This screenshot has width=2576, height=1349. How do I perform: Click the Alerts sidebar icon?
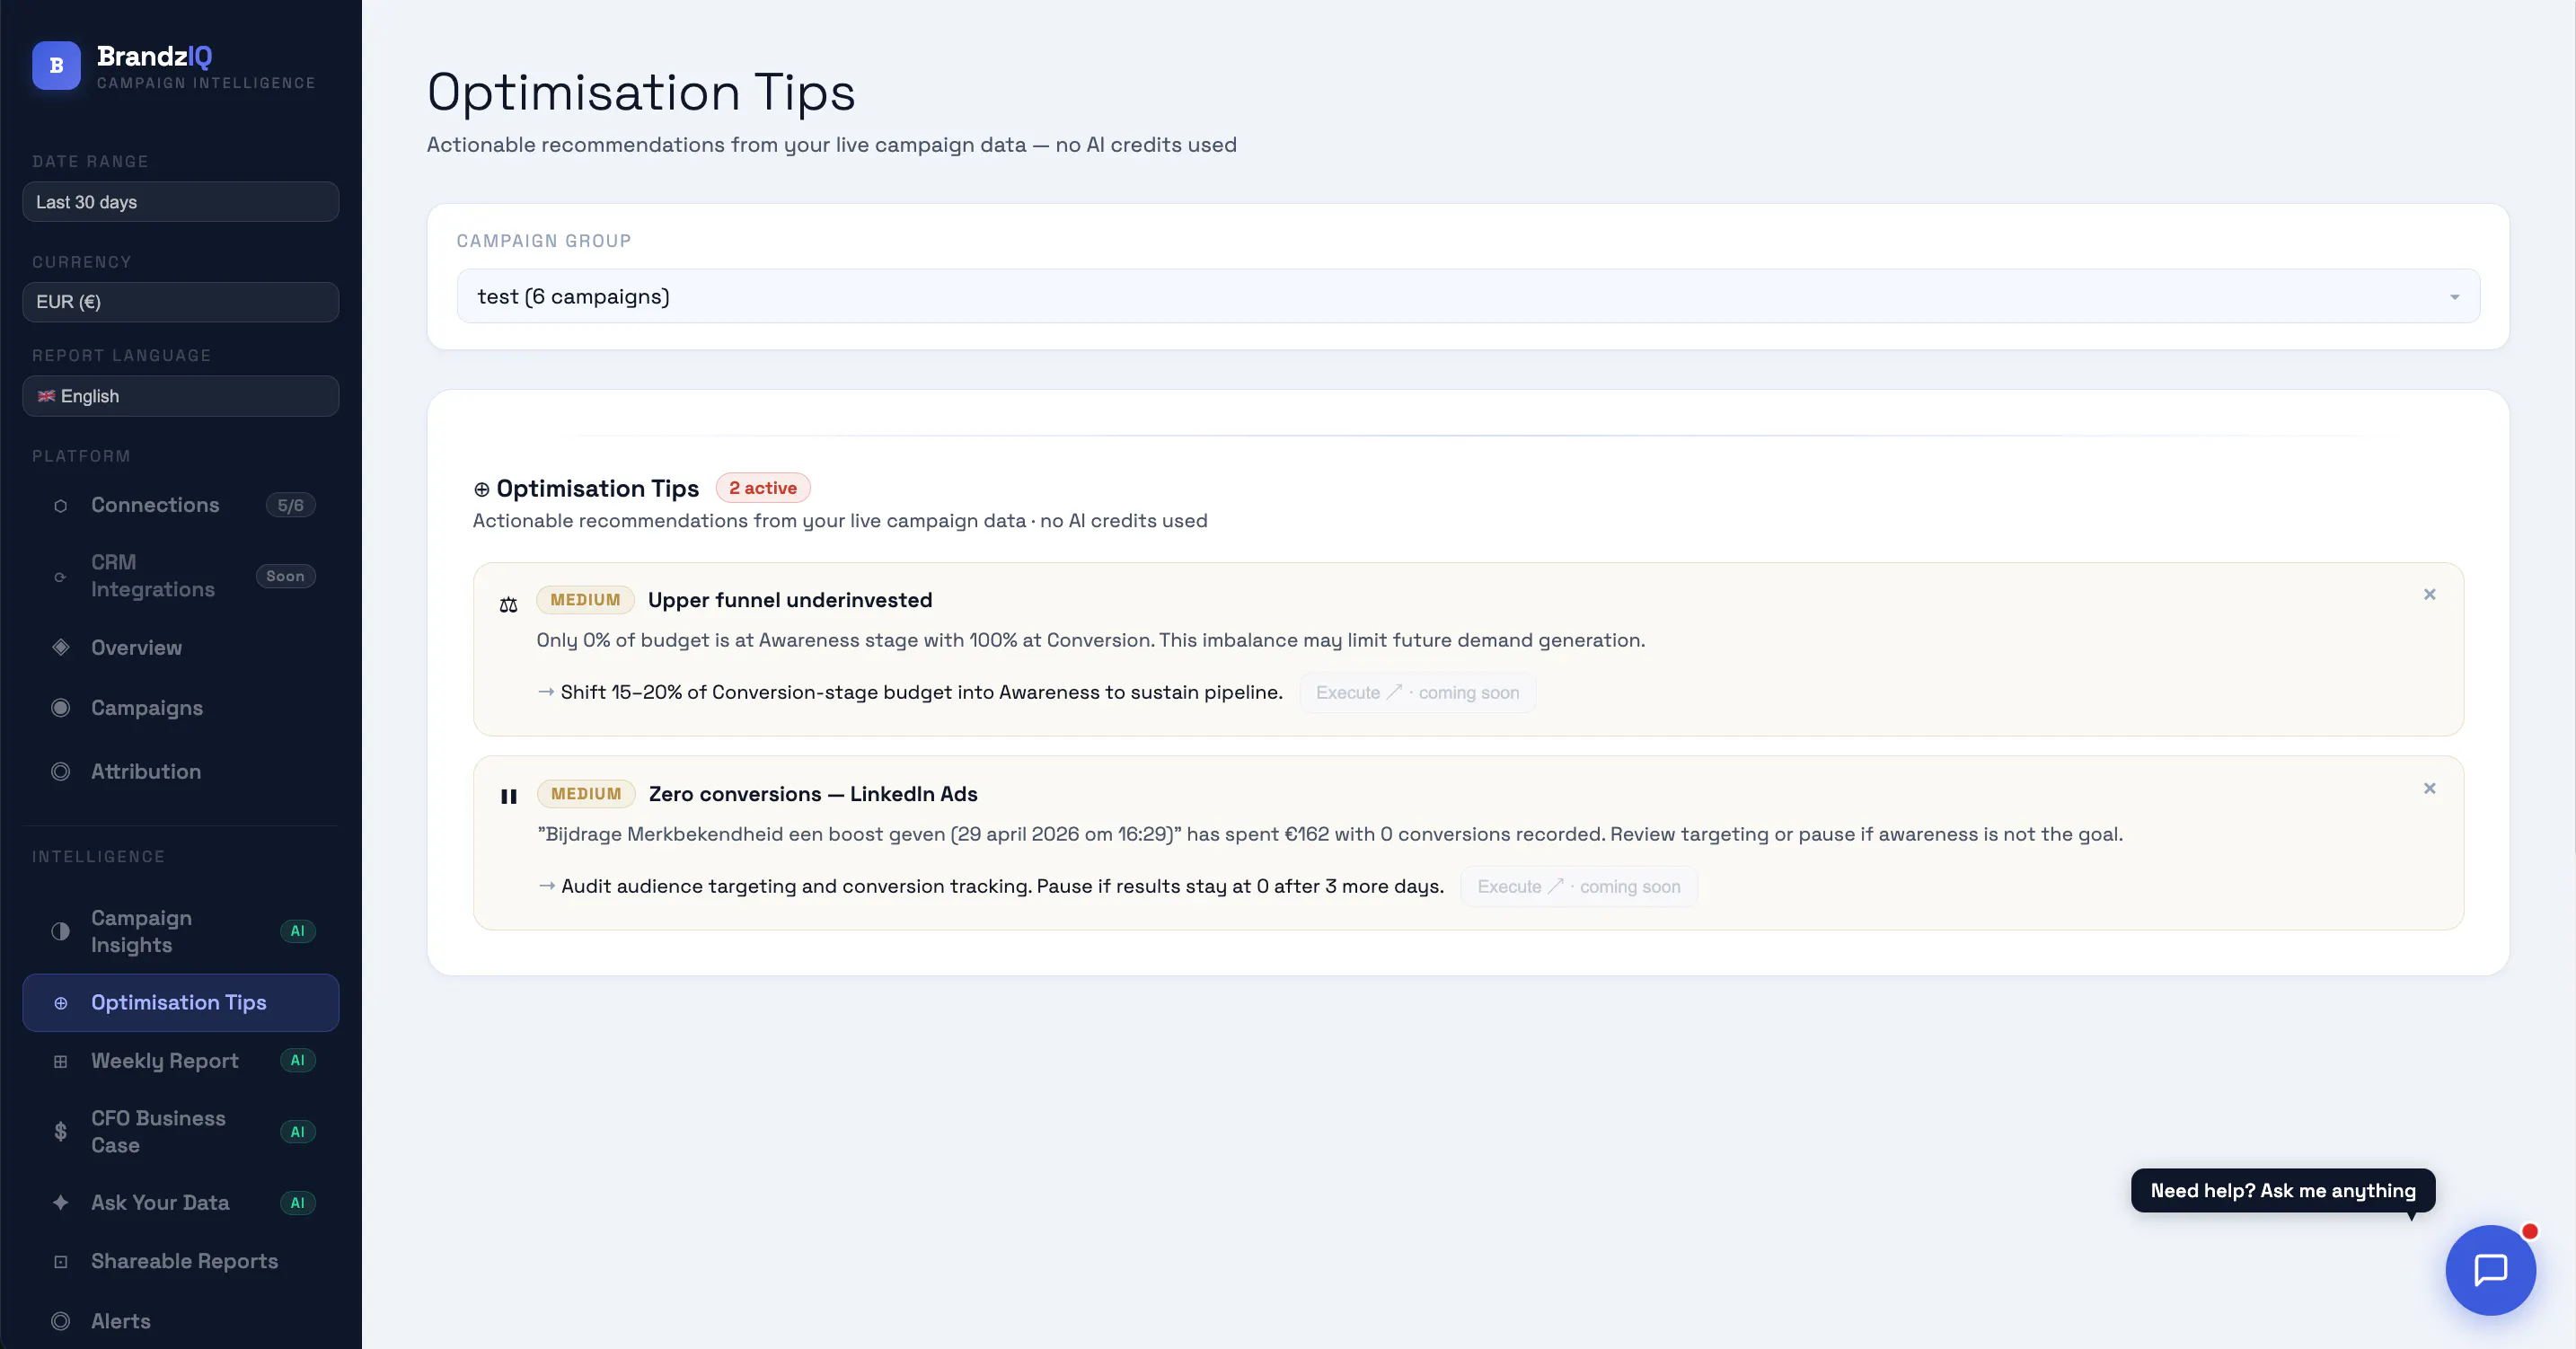(60, 1321)
